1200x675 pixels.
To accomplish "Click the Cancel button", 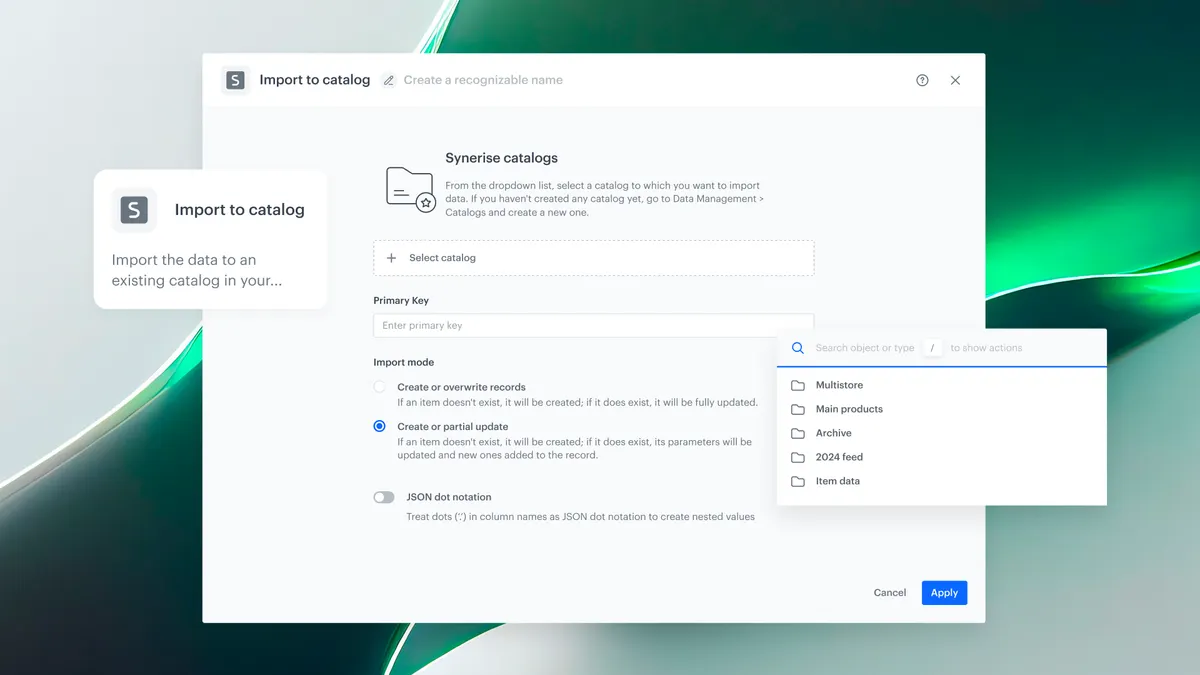I will coord(890,593).
